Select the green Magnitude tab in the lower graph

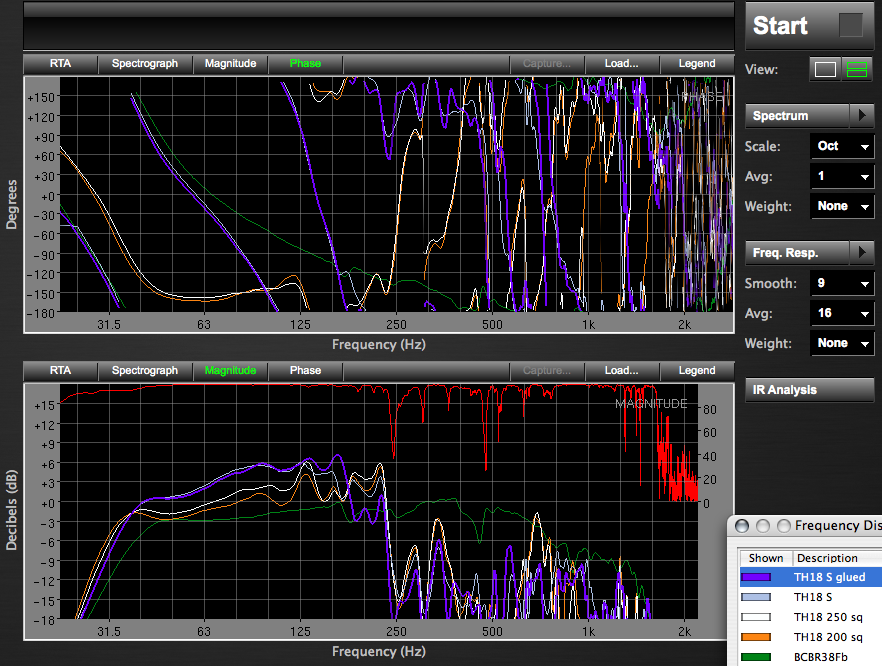click(x=230, y=371)
